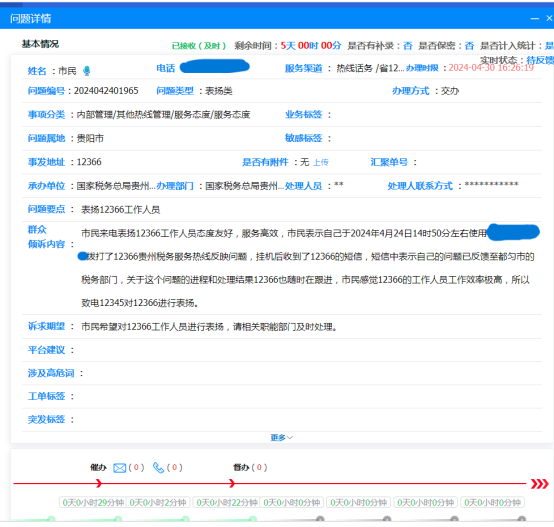Click the first red arrow marker on timeline
The height and width of the screenshot is (527, 554).
pyautogui.click(x=99, y=484)
